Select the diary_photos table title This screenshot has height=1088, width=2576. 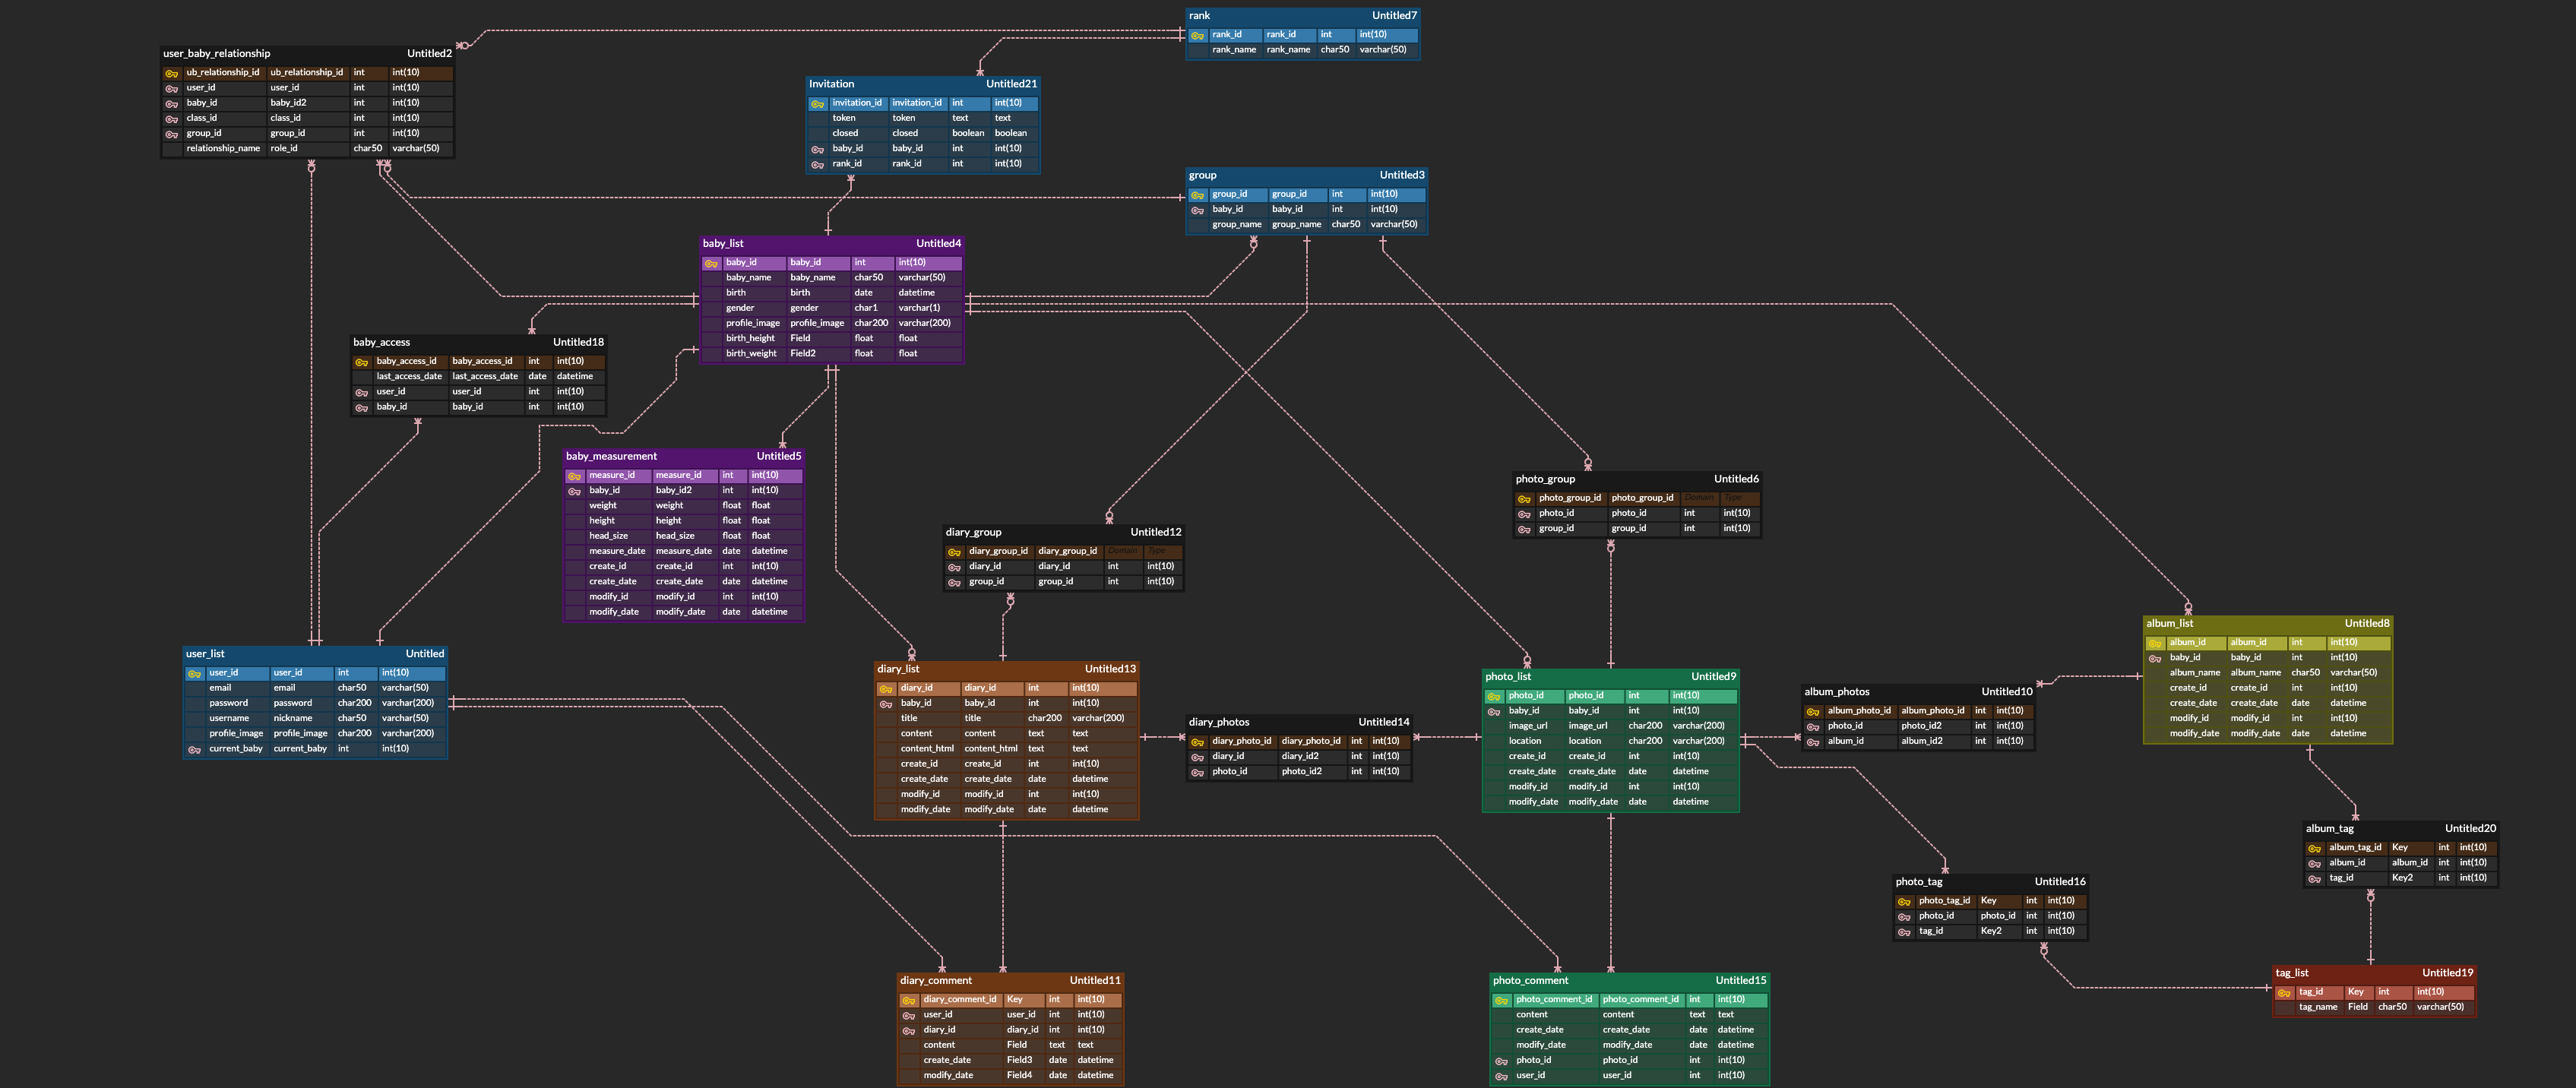[1219, 722]
